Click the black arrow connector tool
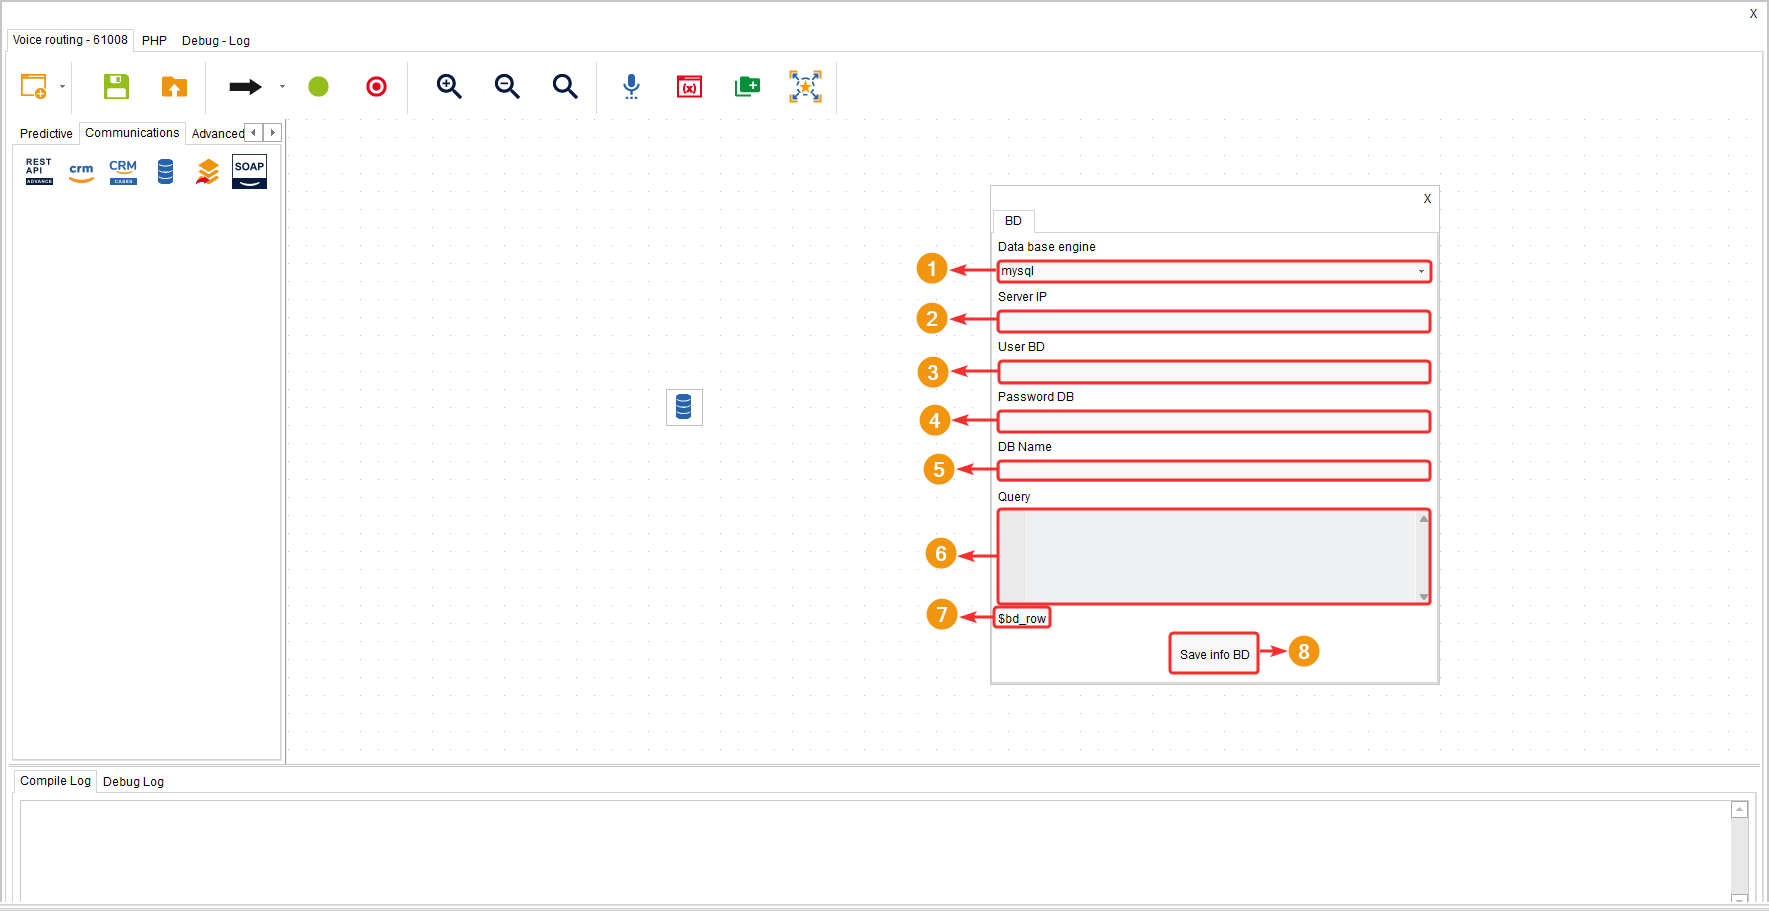Viewport: 1769px width, 911px height. 245,87
